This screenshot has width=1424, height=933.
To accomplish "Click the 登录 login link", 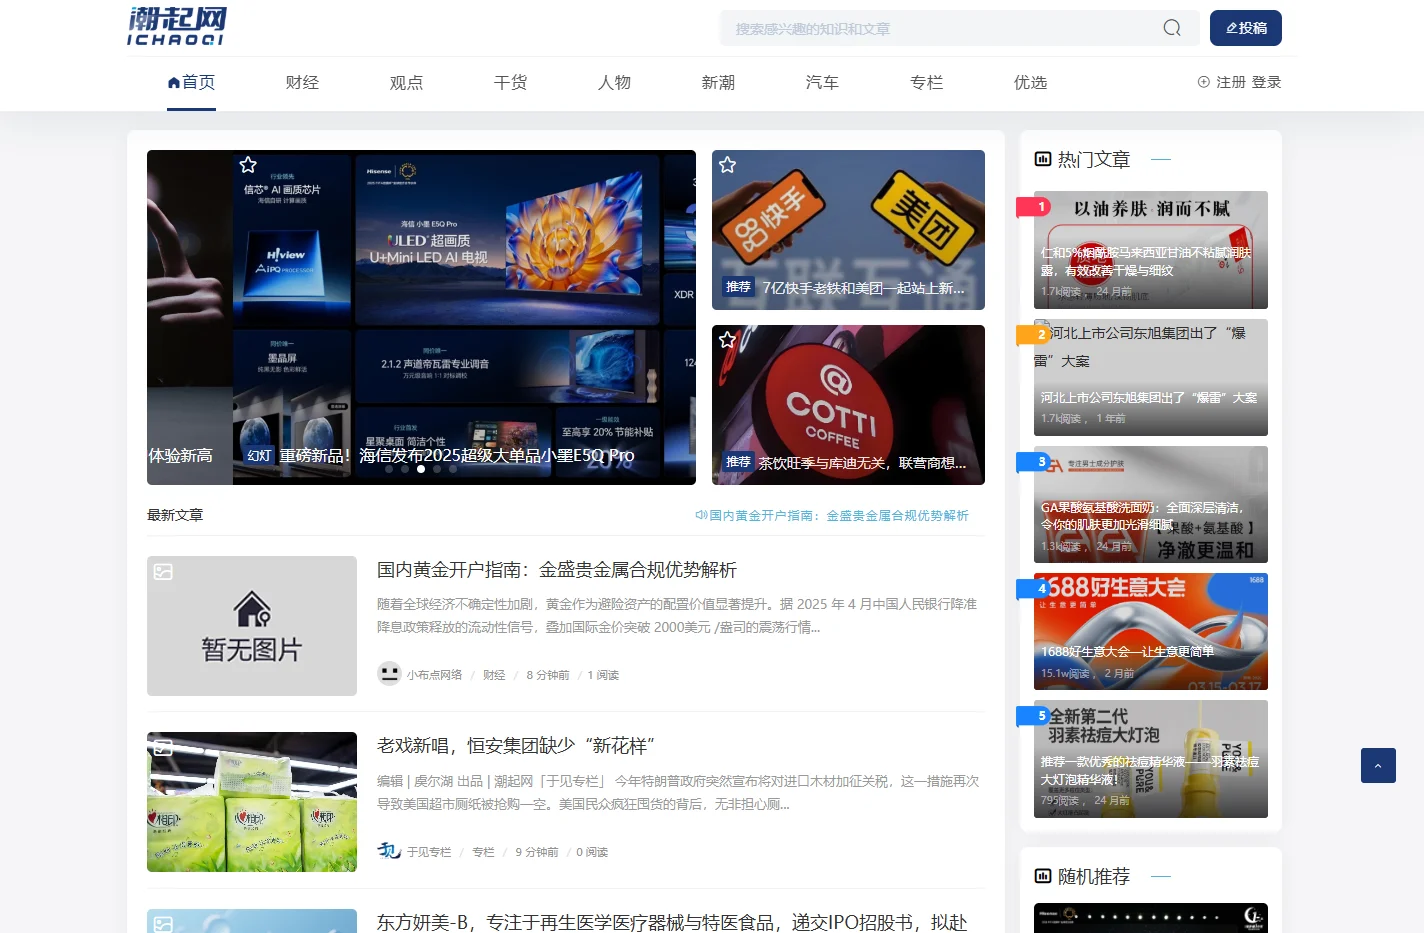I will point(1266,82).
